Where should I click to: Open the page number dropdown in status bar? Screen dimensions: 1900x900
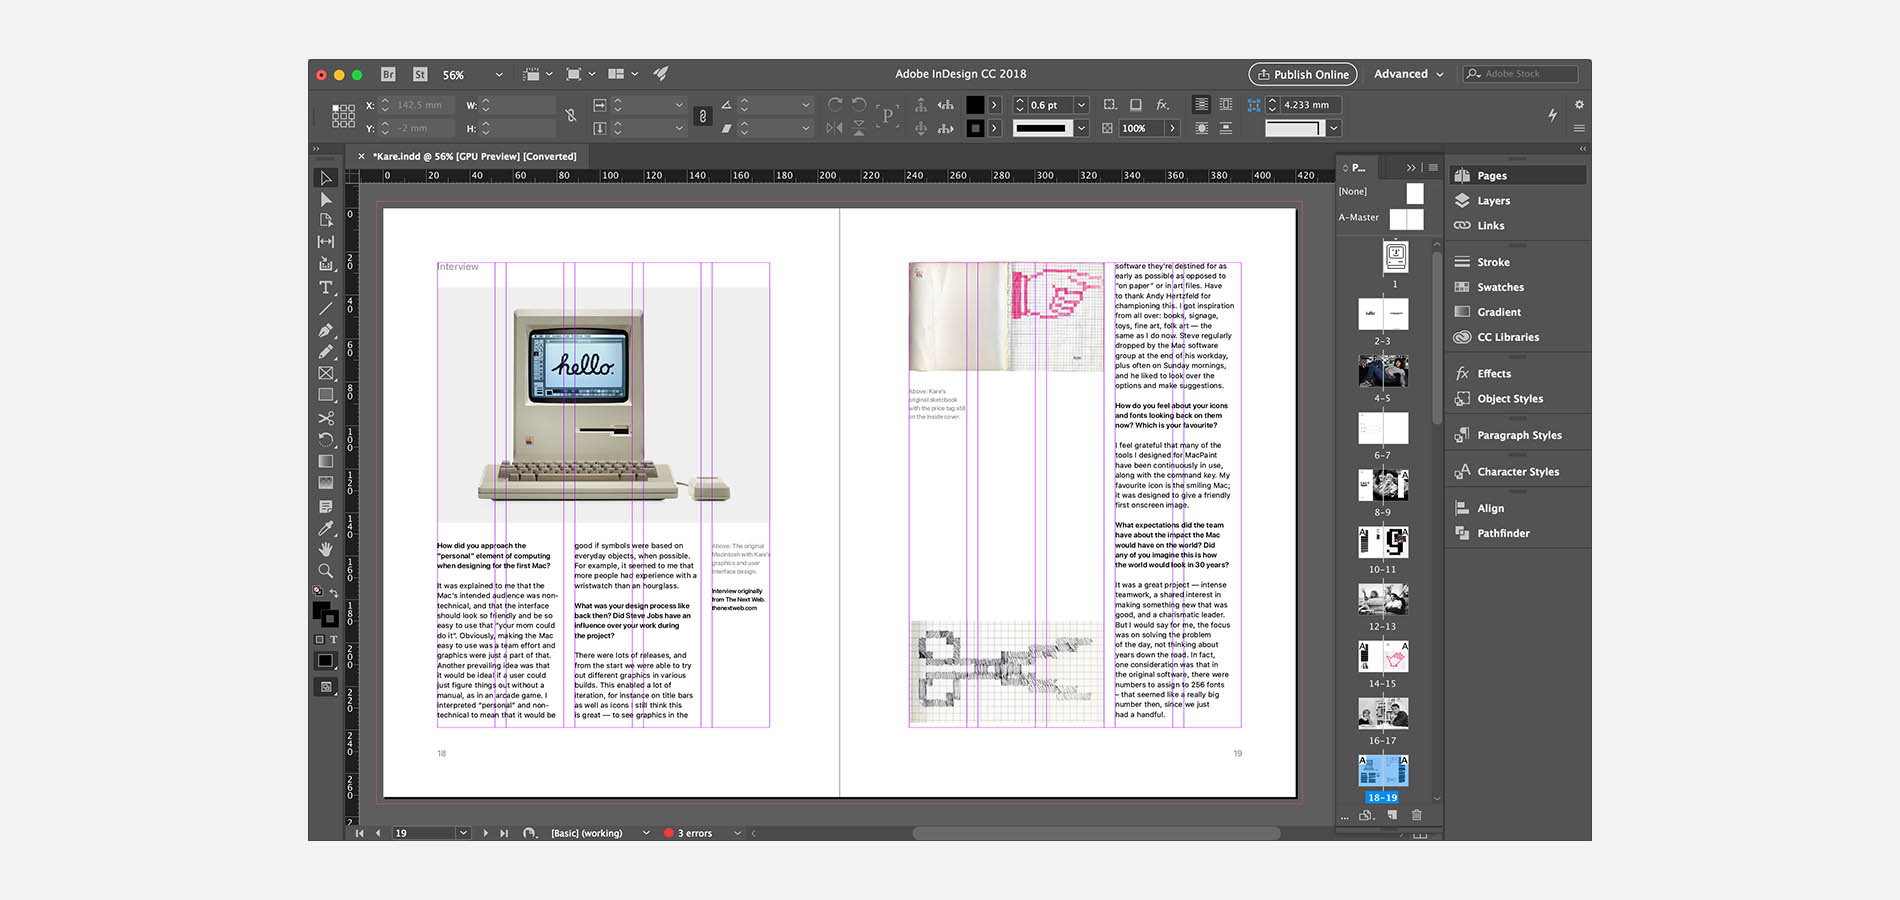pos(463,833)
